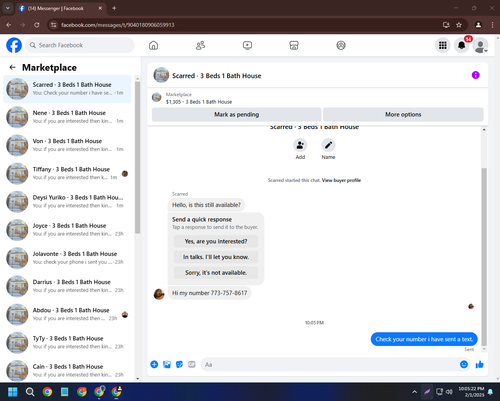Screen dimensions: 500x401
Task: Open purple conversation info icon
Action: (476, 75)
